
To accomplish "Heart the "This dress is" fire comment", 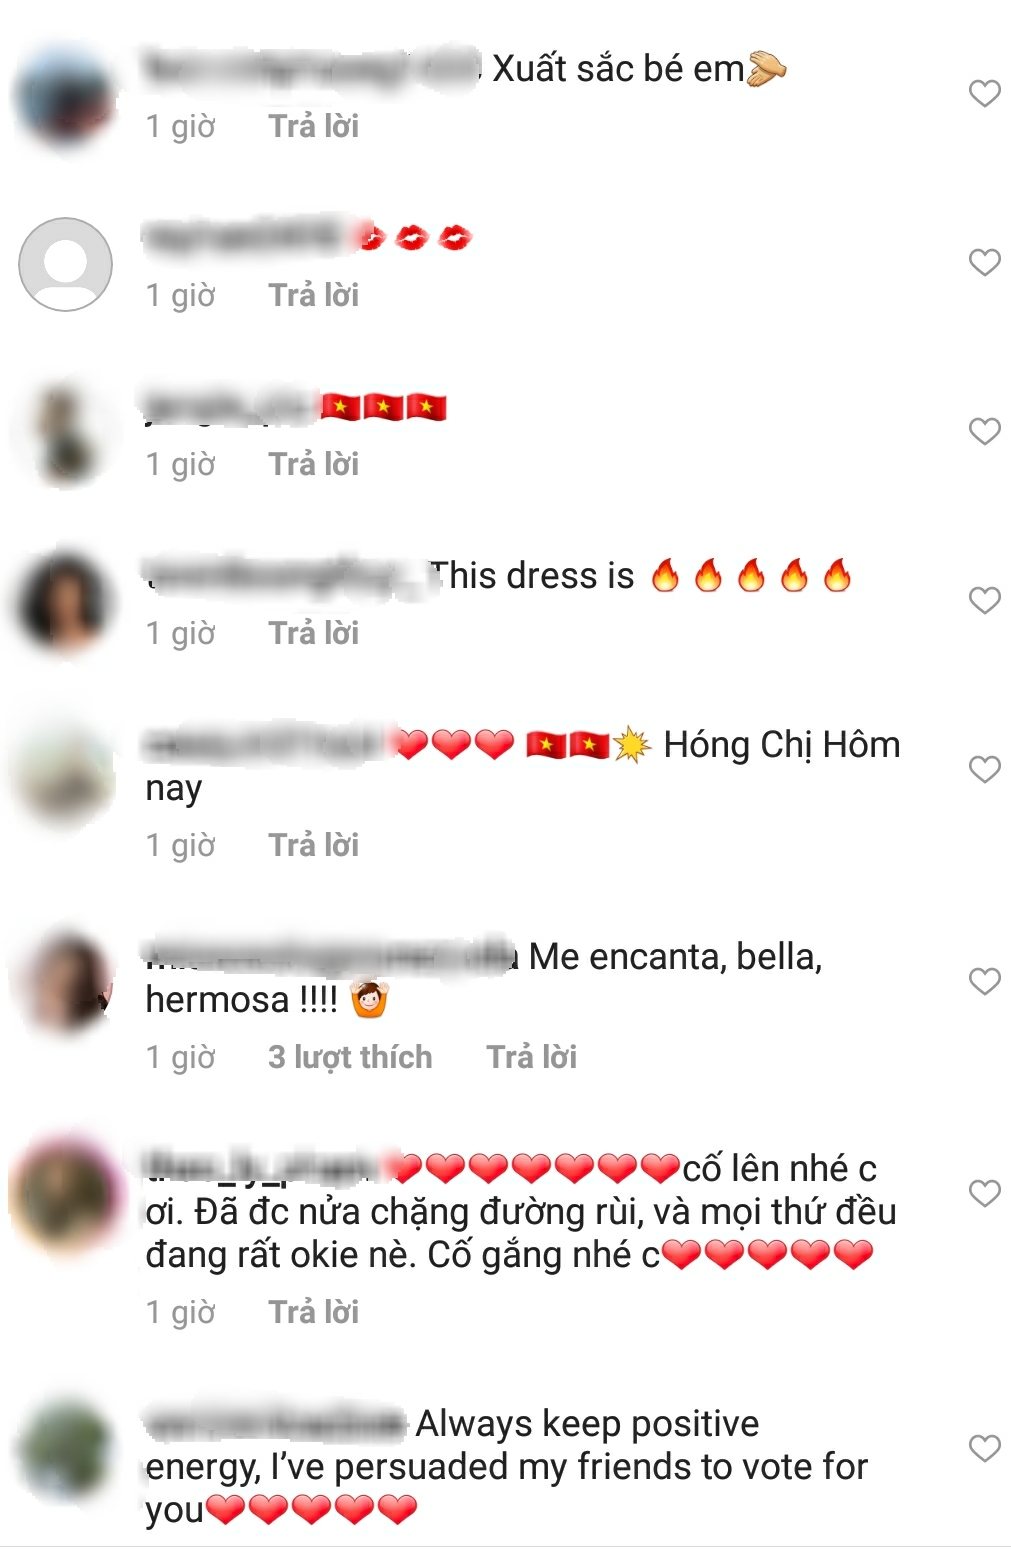I will pyautogui.click(x=984, y=600).
